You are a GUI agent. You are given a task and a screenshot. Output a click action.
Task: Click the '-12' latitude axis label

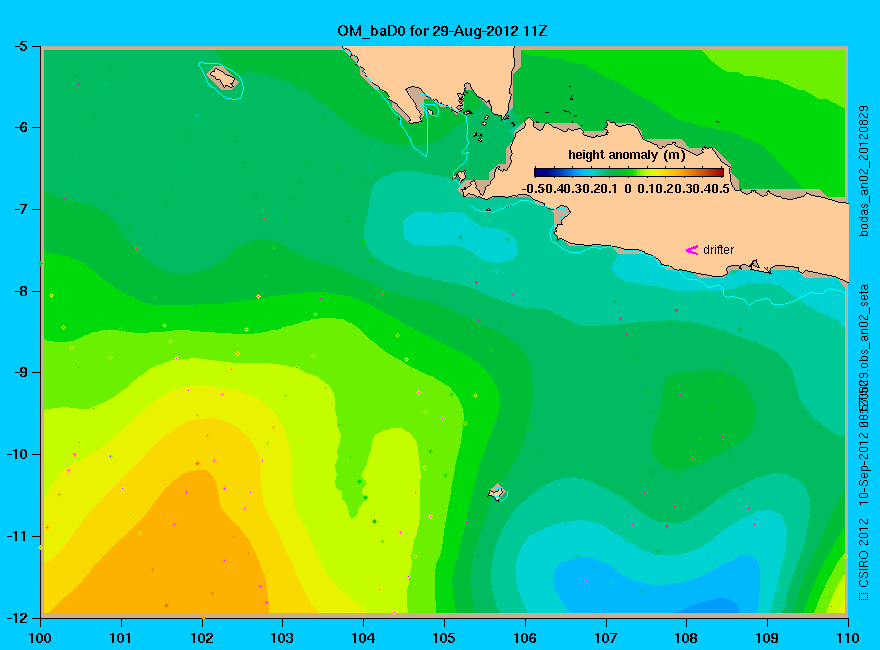pos(17,617)
